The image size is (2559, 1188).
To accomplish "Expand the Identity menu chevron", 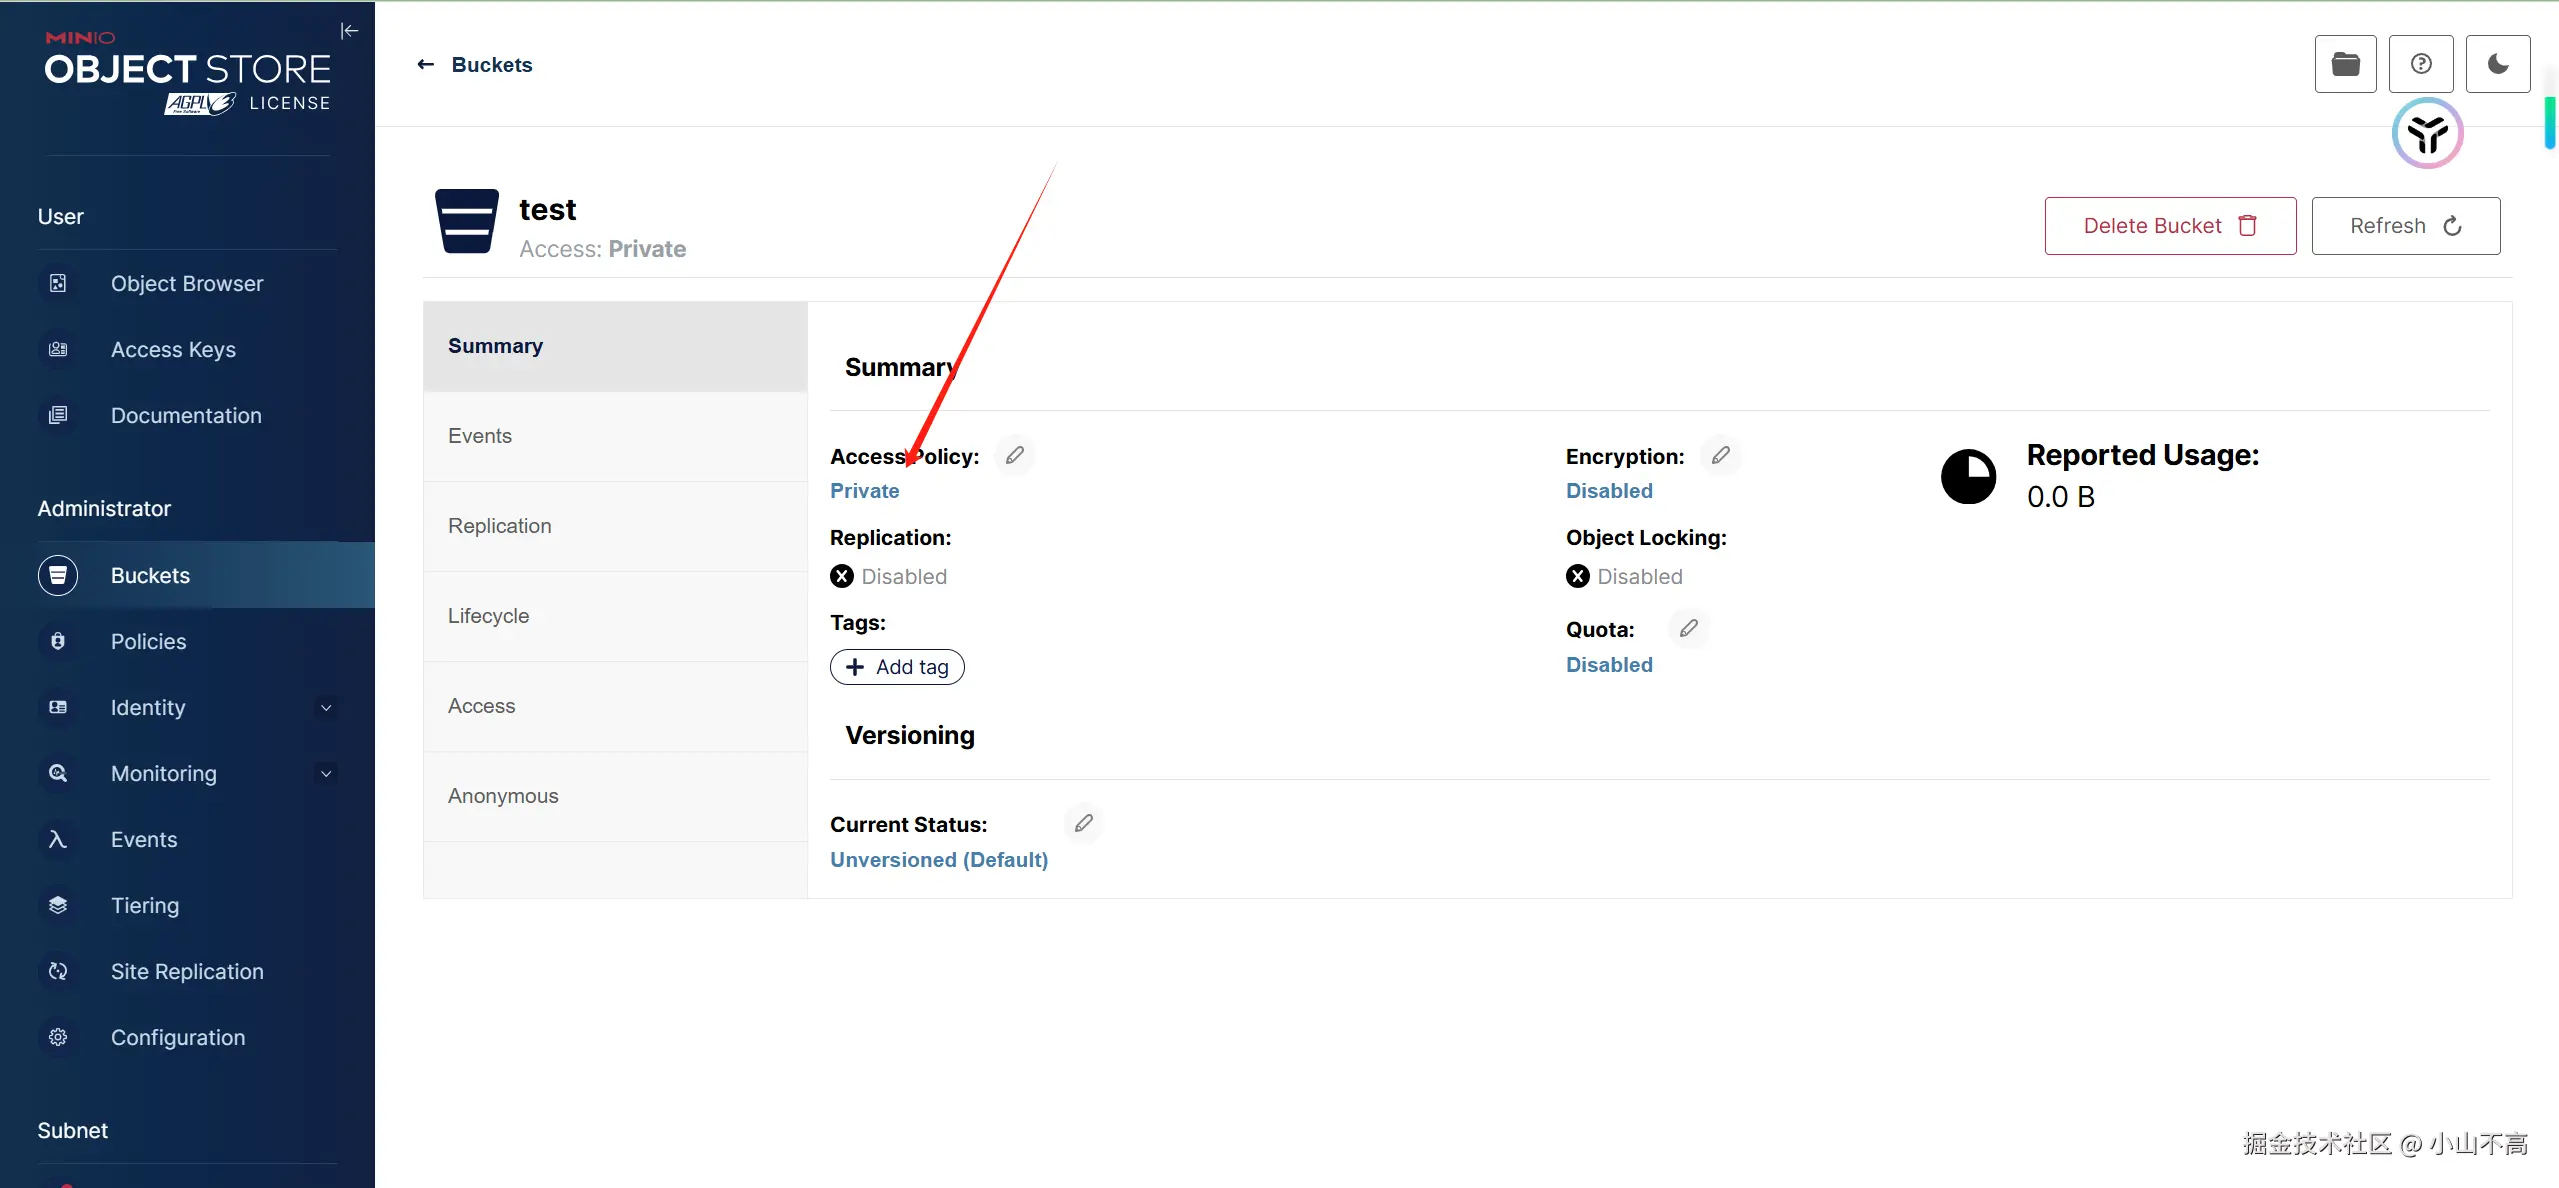I will tap(326, 708).
